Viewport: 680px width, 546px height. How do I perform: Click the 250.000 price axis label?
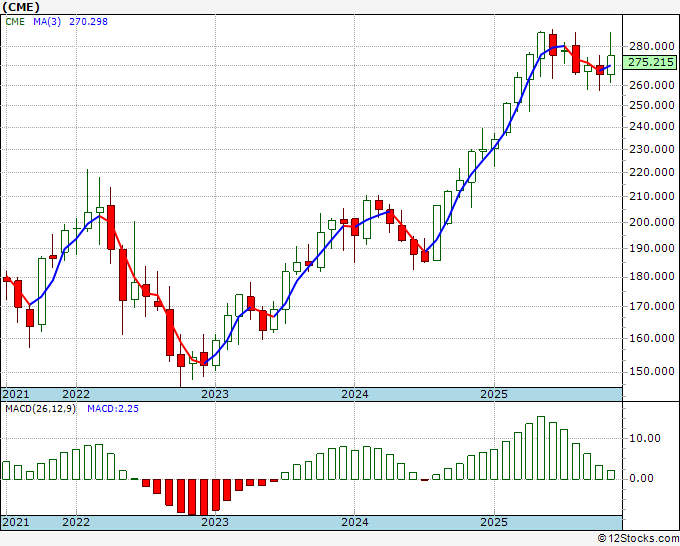click(x=651, y=105)
